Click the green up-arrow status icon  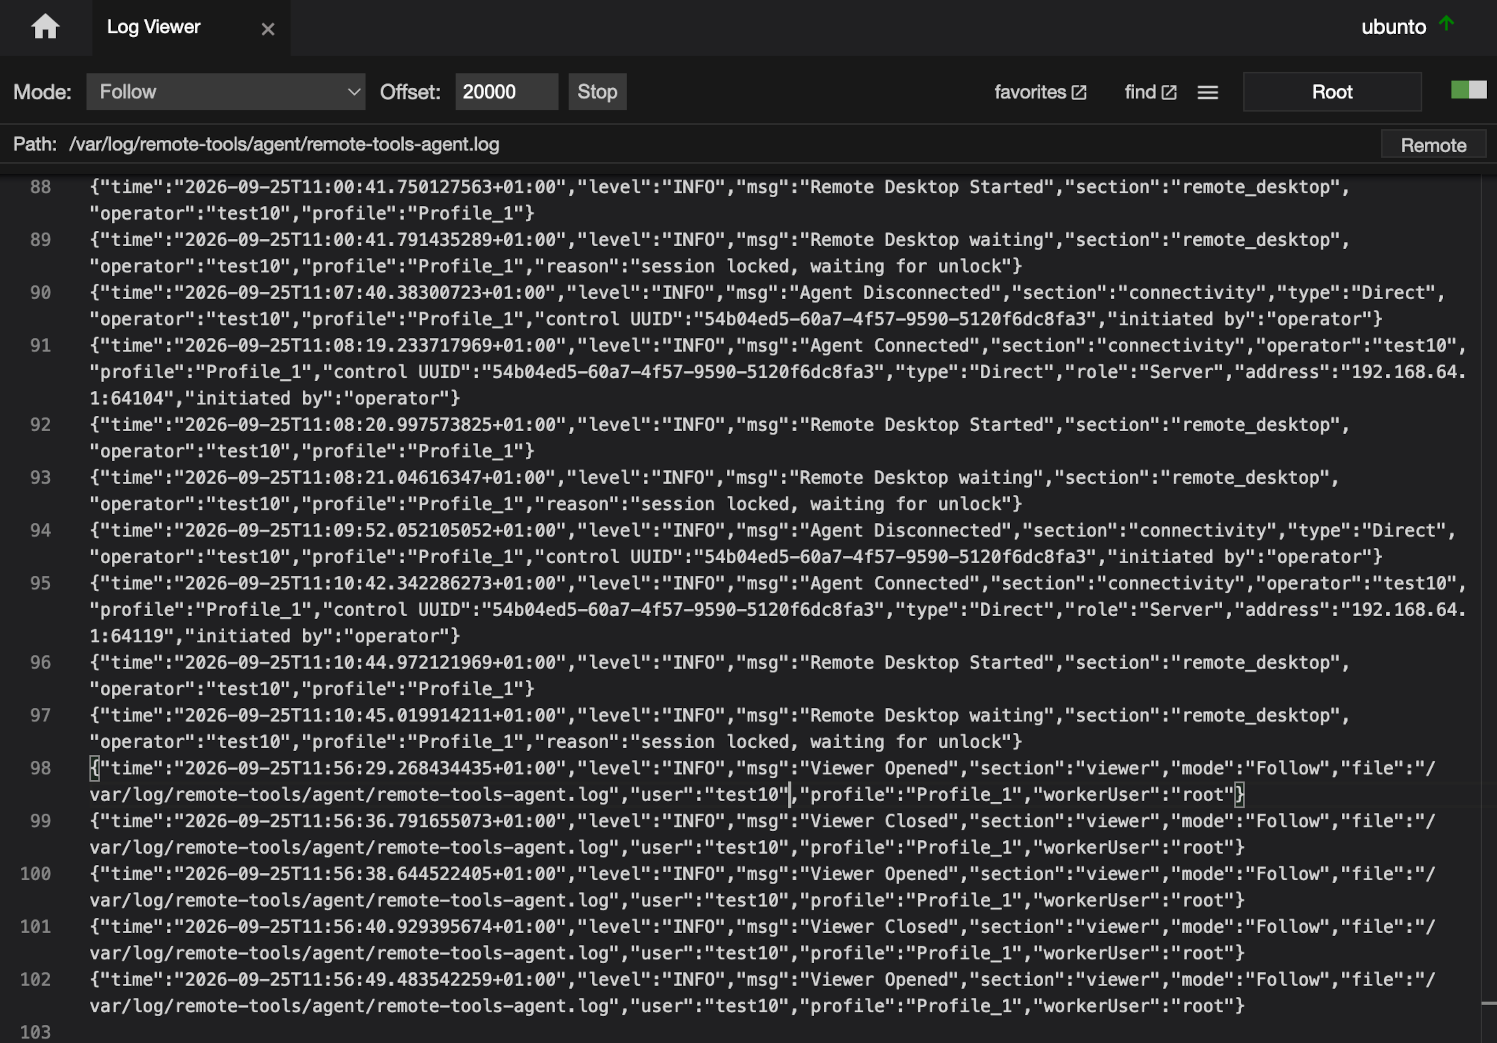pyautogui.click(x=1446, y=23)
